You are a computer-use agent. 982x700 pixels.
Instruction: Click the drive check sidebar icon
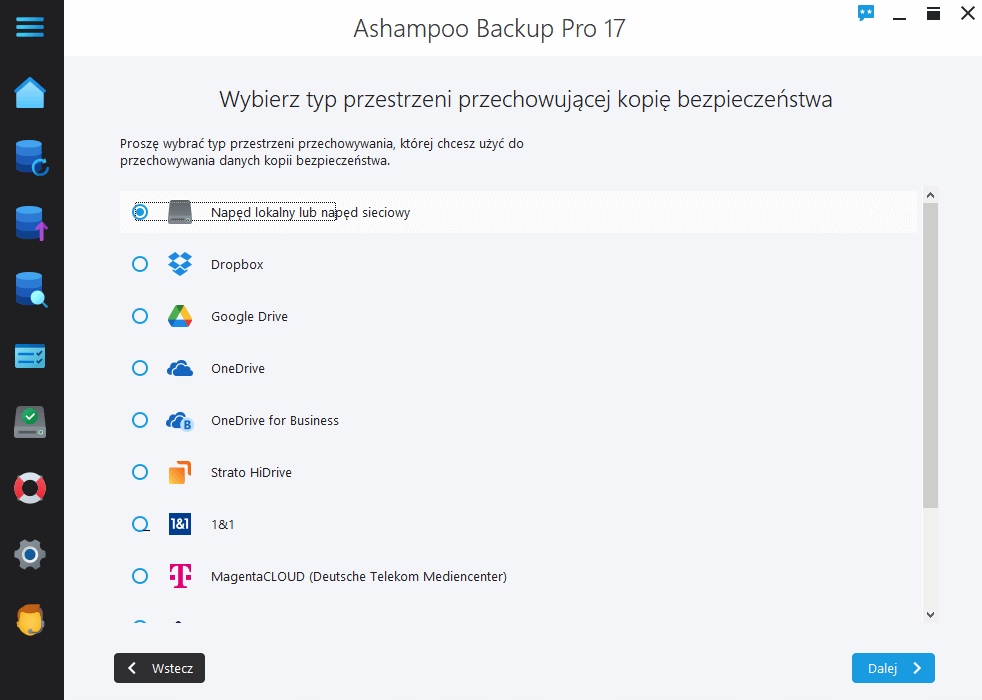click(30, 422)
